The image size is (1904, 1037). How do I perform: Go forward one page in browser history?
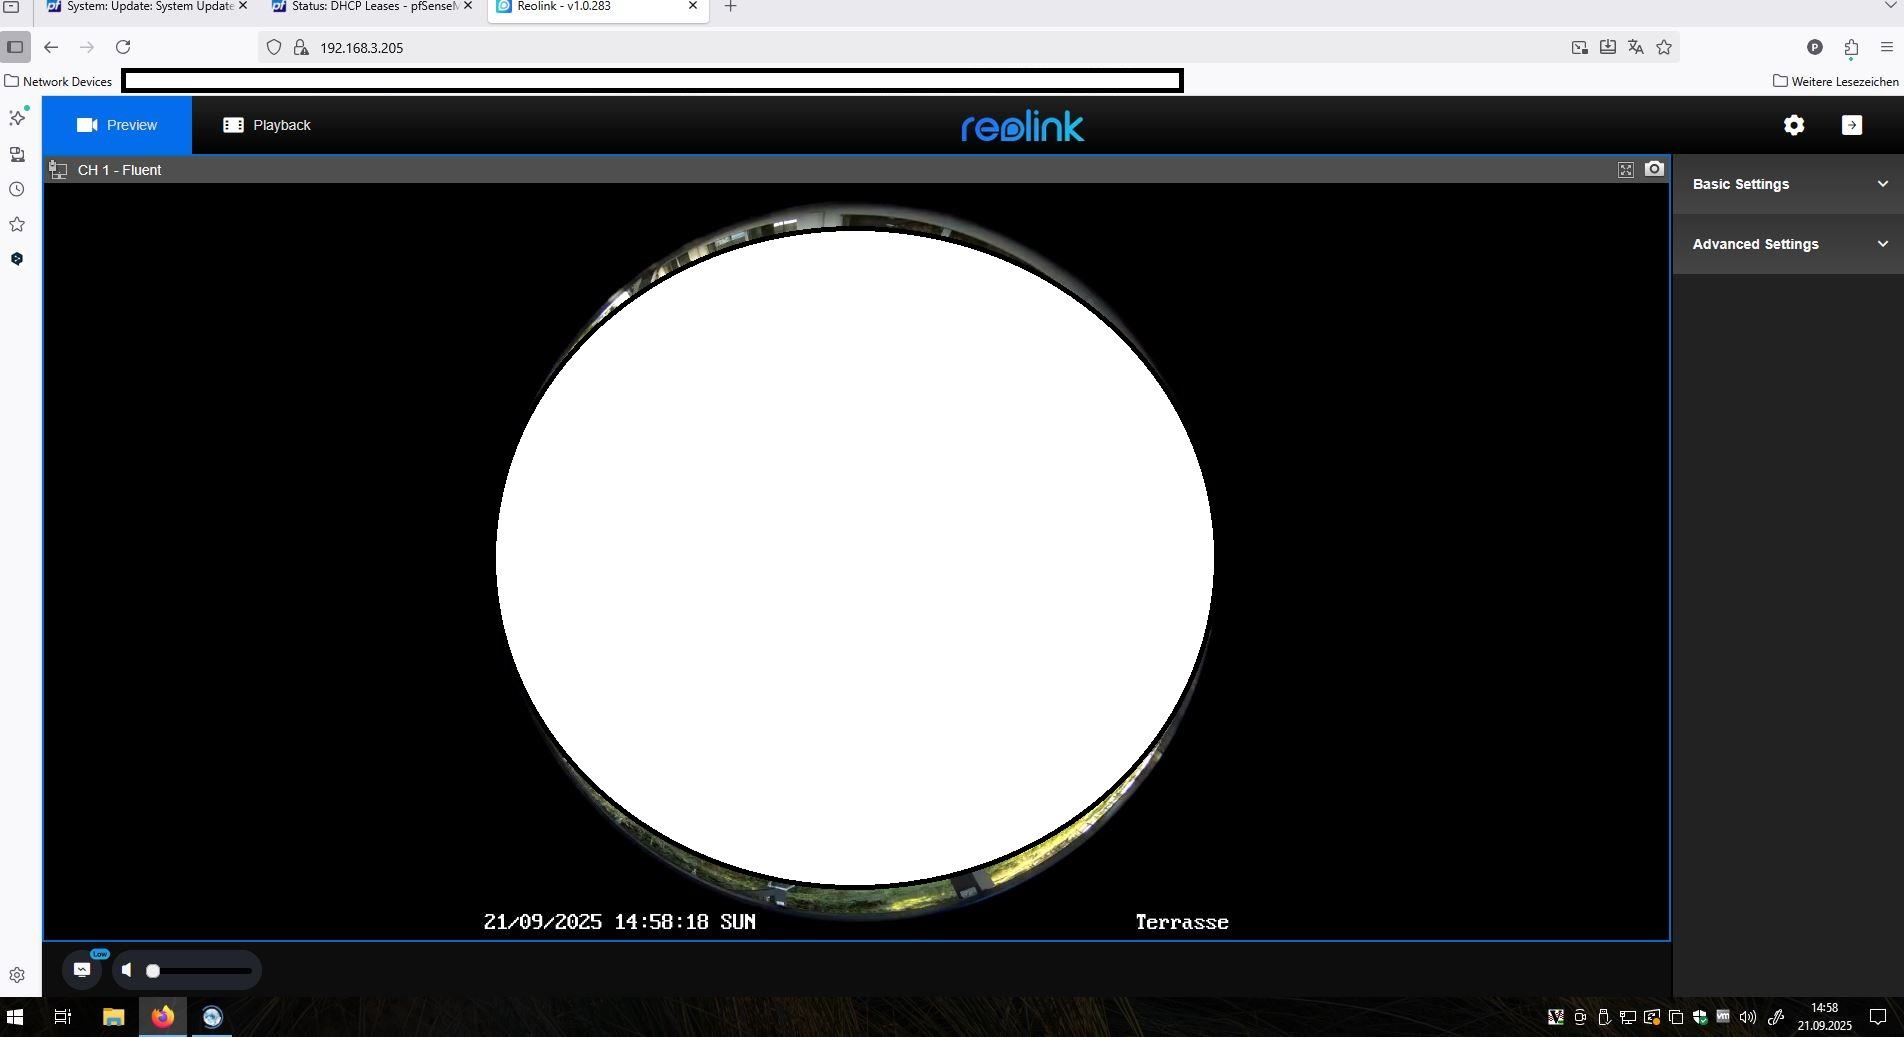(87, 47)
